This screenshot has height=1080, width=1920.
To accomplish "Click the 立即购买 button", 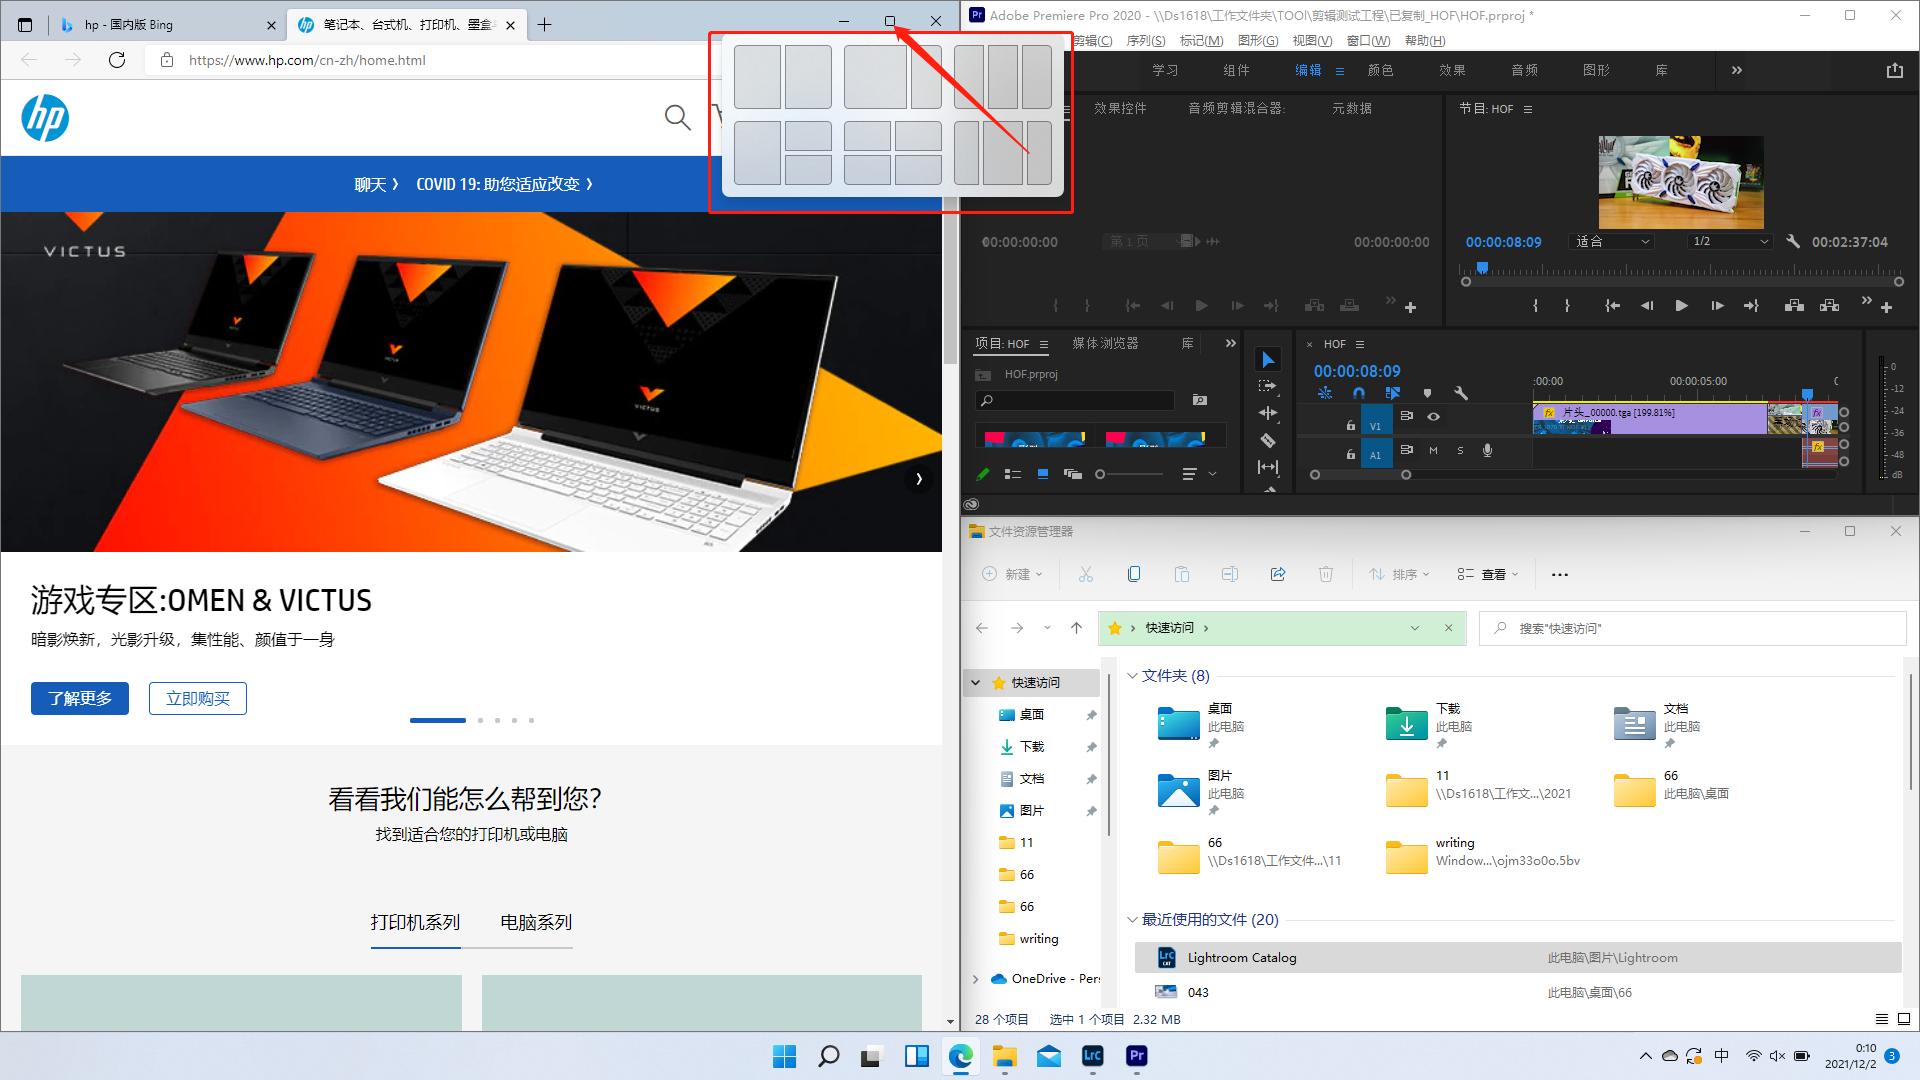I will click(x=198, y=698).
